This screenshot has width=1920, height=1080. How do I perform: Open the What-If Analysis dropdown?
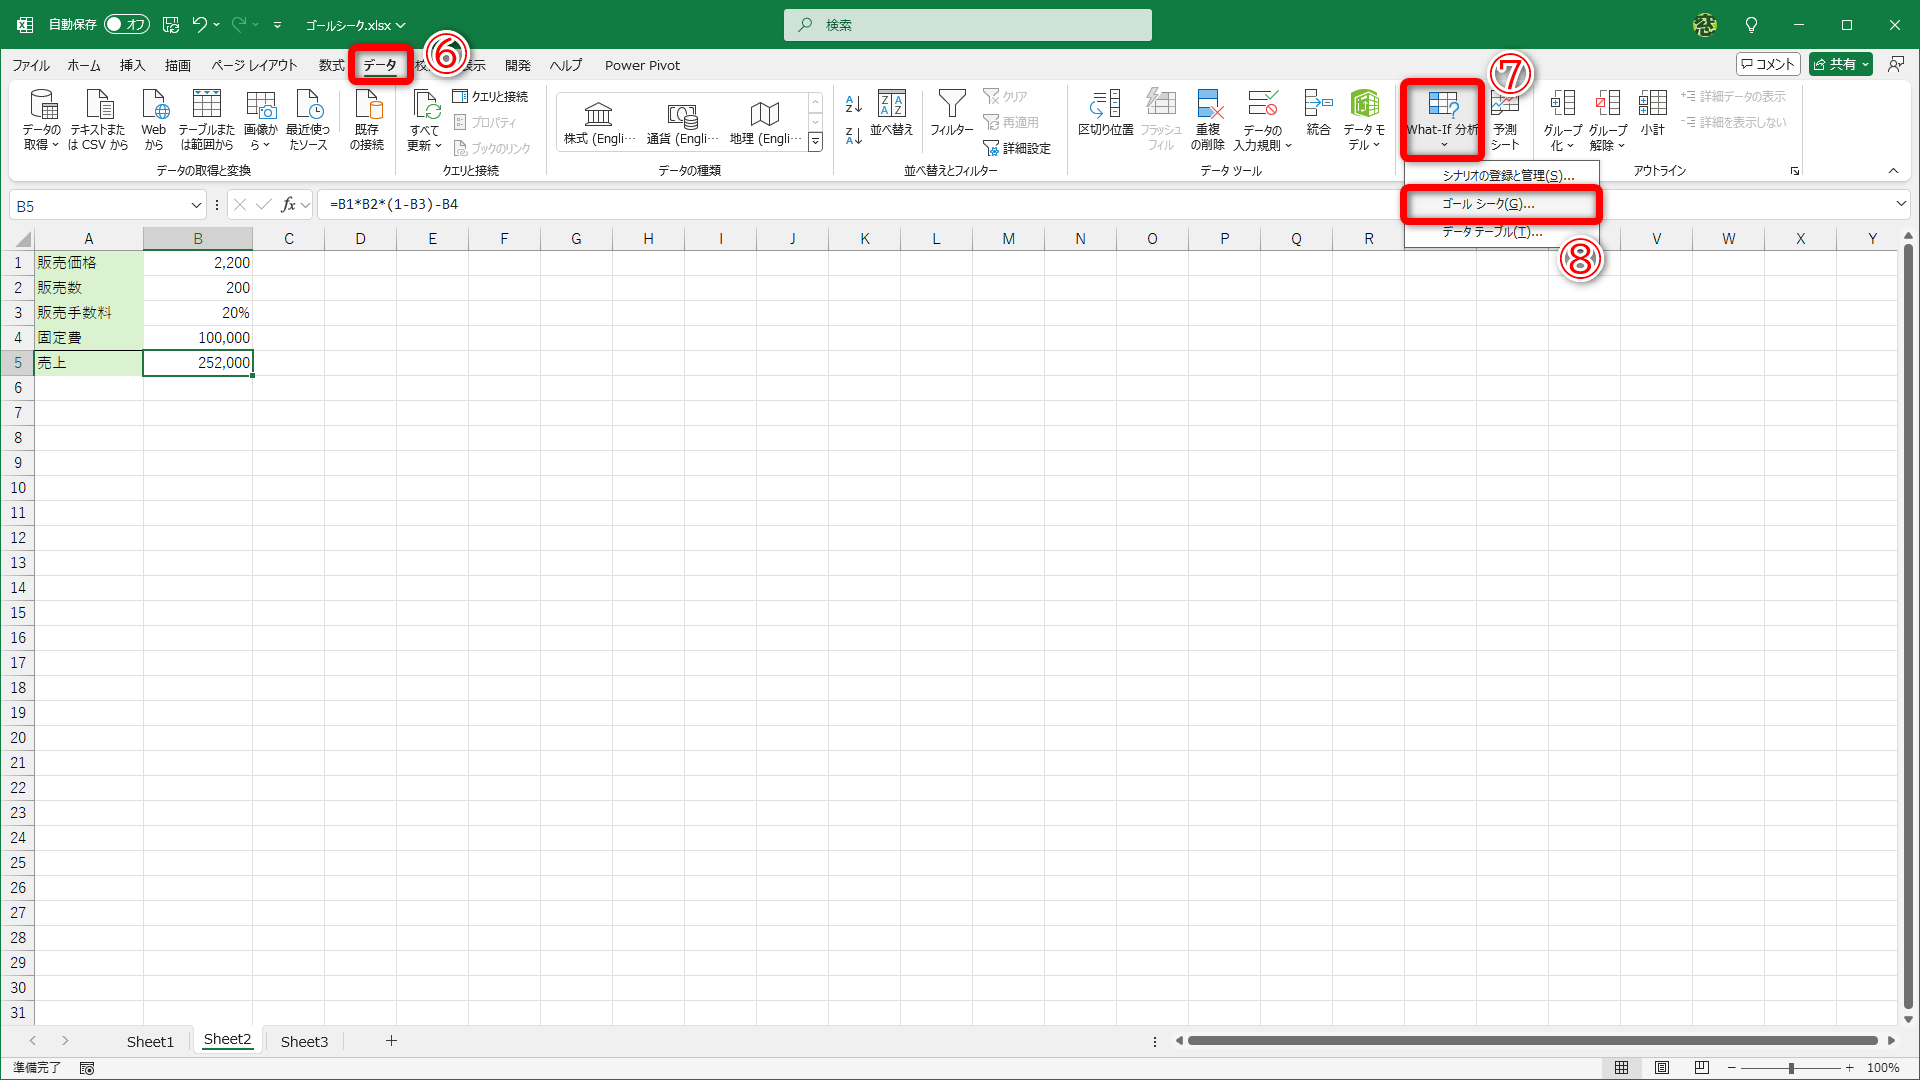(x=1442, y=120)
